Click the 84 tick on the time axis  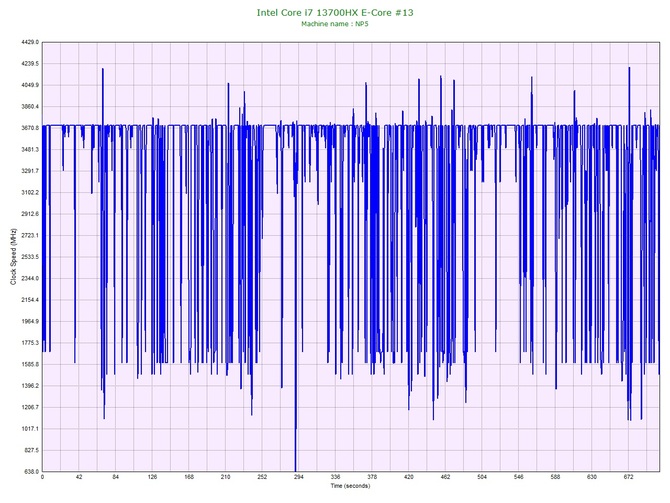(x=115, y=477)
